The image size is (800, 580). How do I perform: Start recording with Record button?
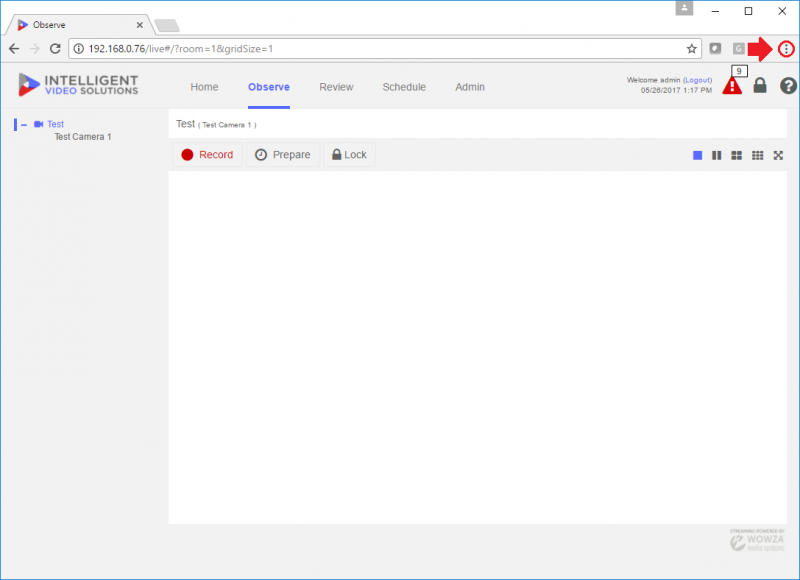pos(208,155)
